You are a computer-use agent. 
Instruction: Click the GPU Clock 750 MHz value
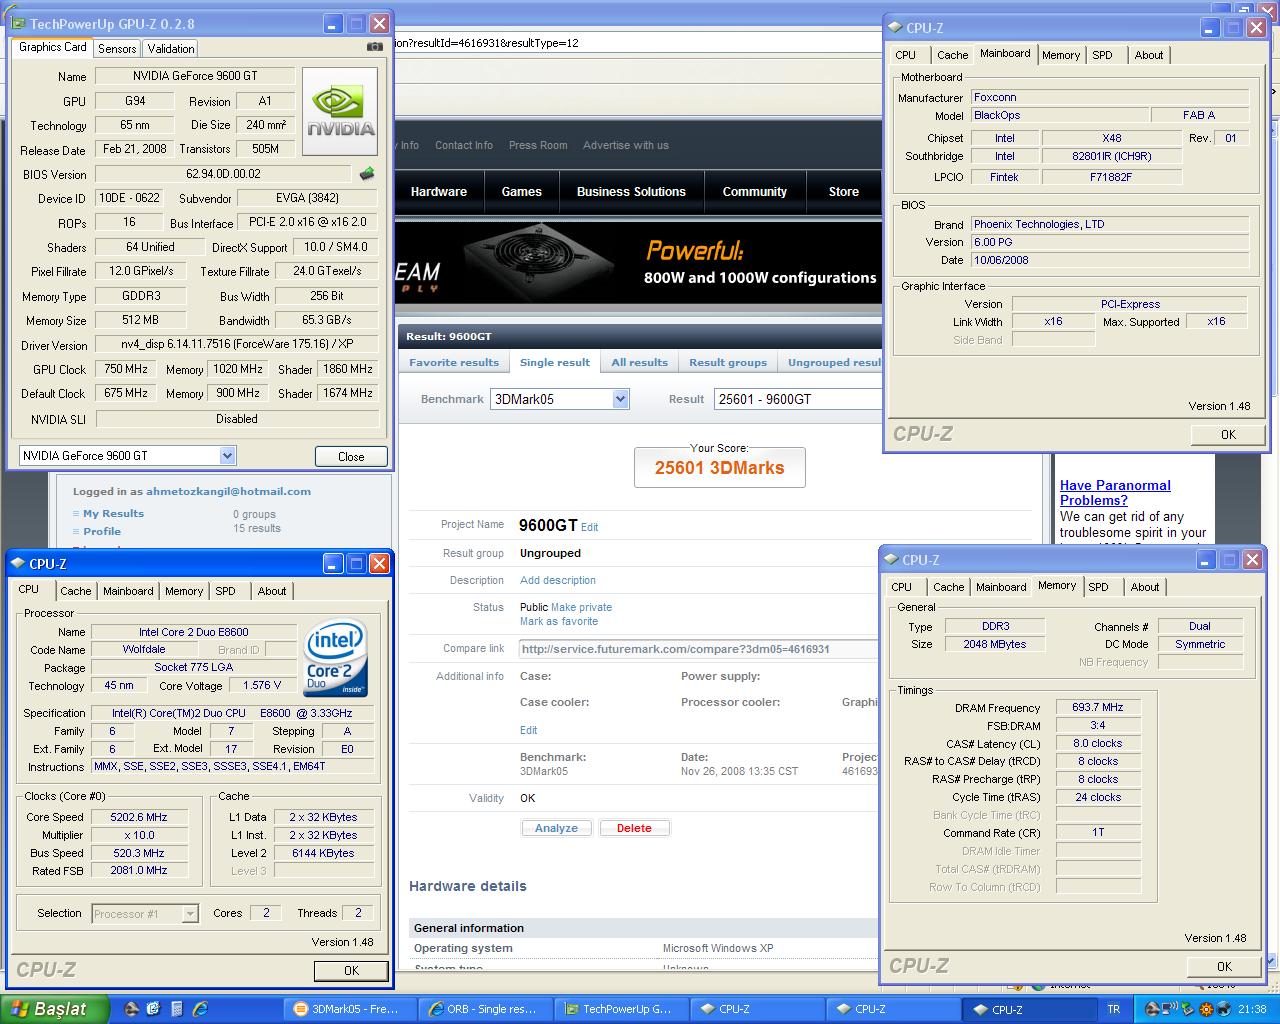[126, 369]
